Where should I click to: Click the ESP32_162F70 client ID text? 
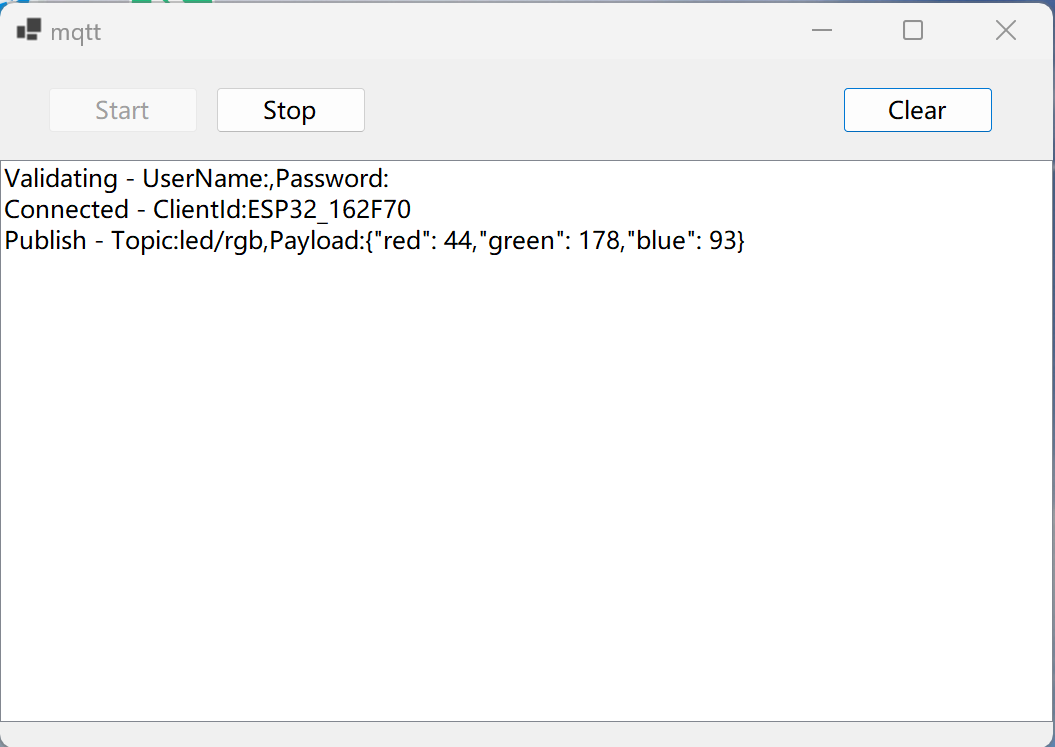[x=329, y=209]
